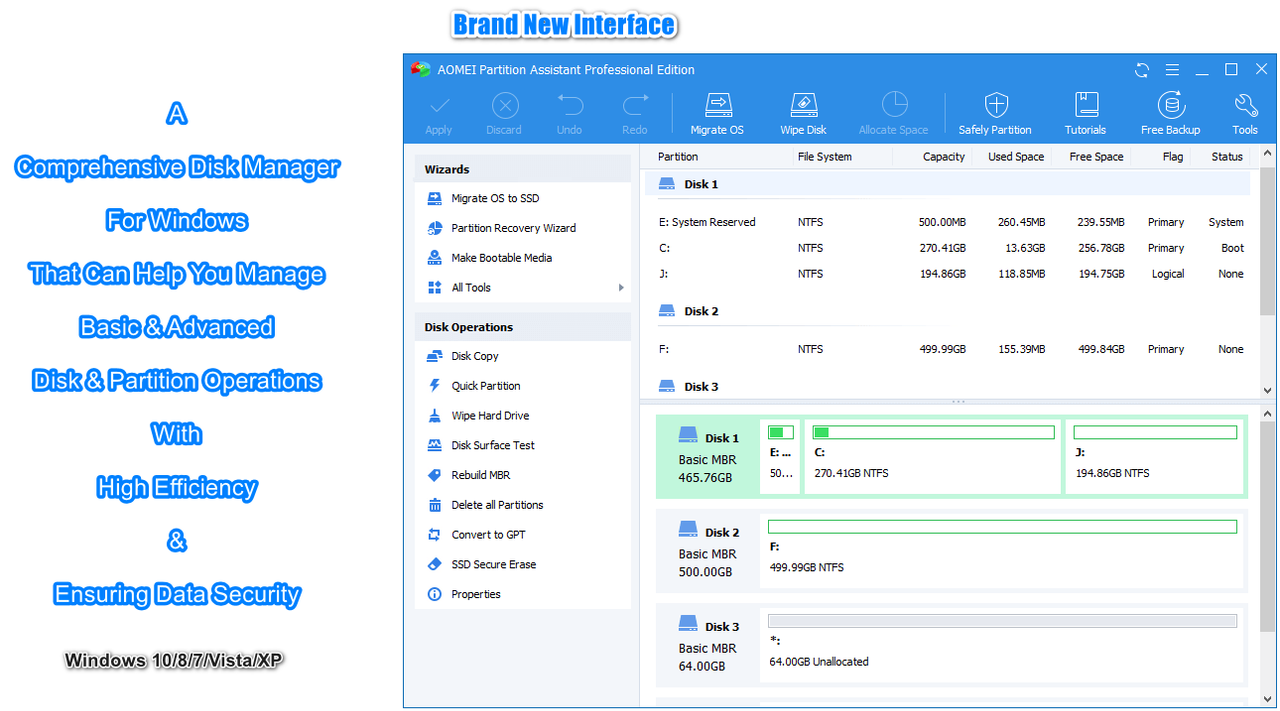Select the Disk 3 header row in list

pyautogui.click(x=949, y=386)
